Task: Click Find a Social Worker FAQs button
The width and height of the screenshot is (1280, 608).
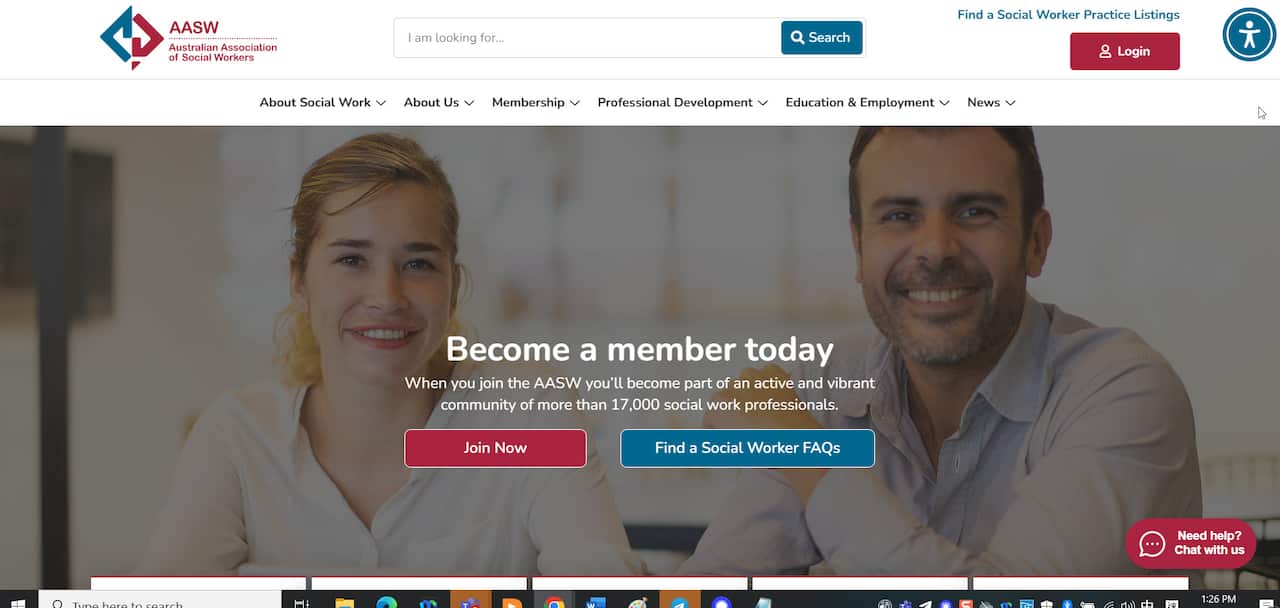Action: point(747,448)
